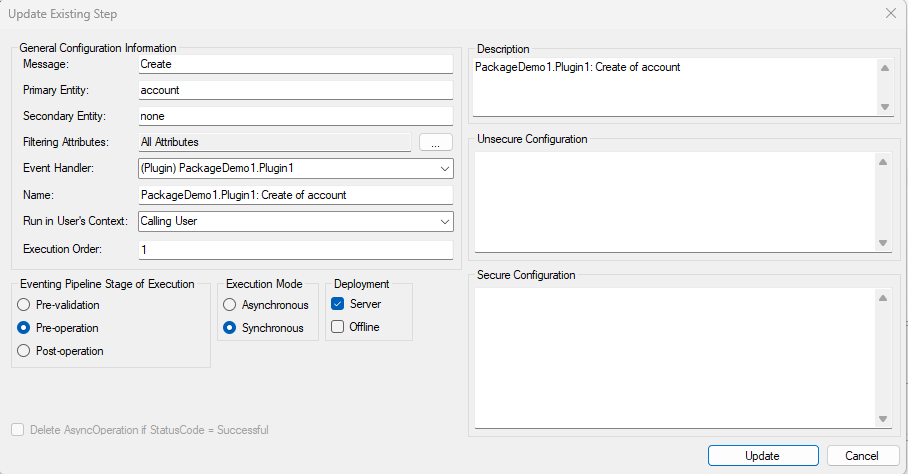Viewport: 908px width, 474px height.
Task: Edit the step Name field
Action: pos(295,195)
